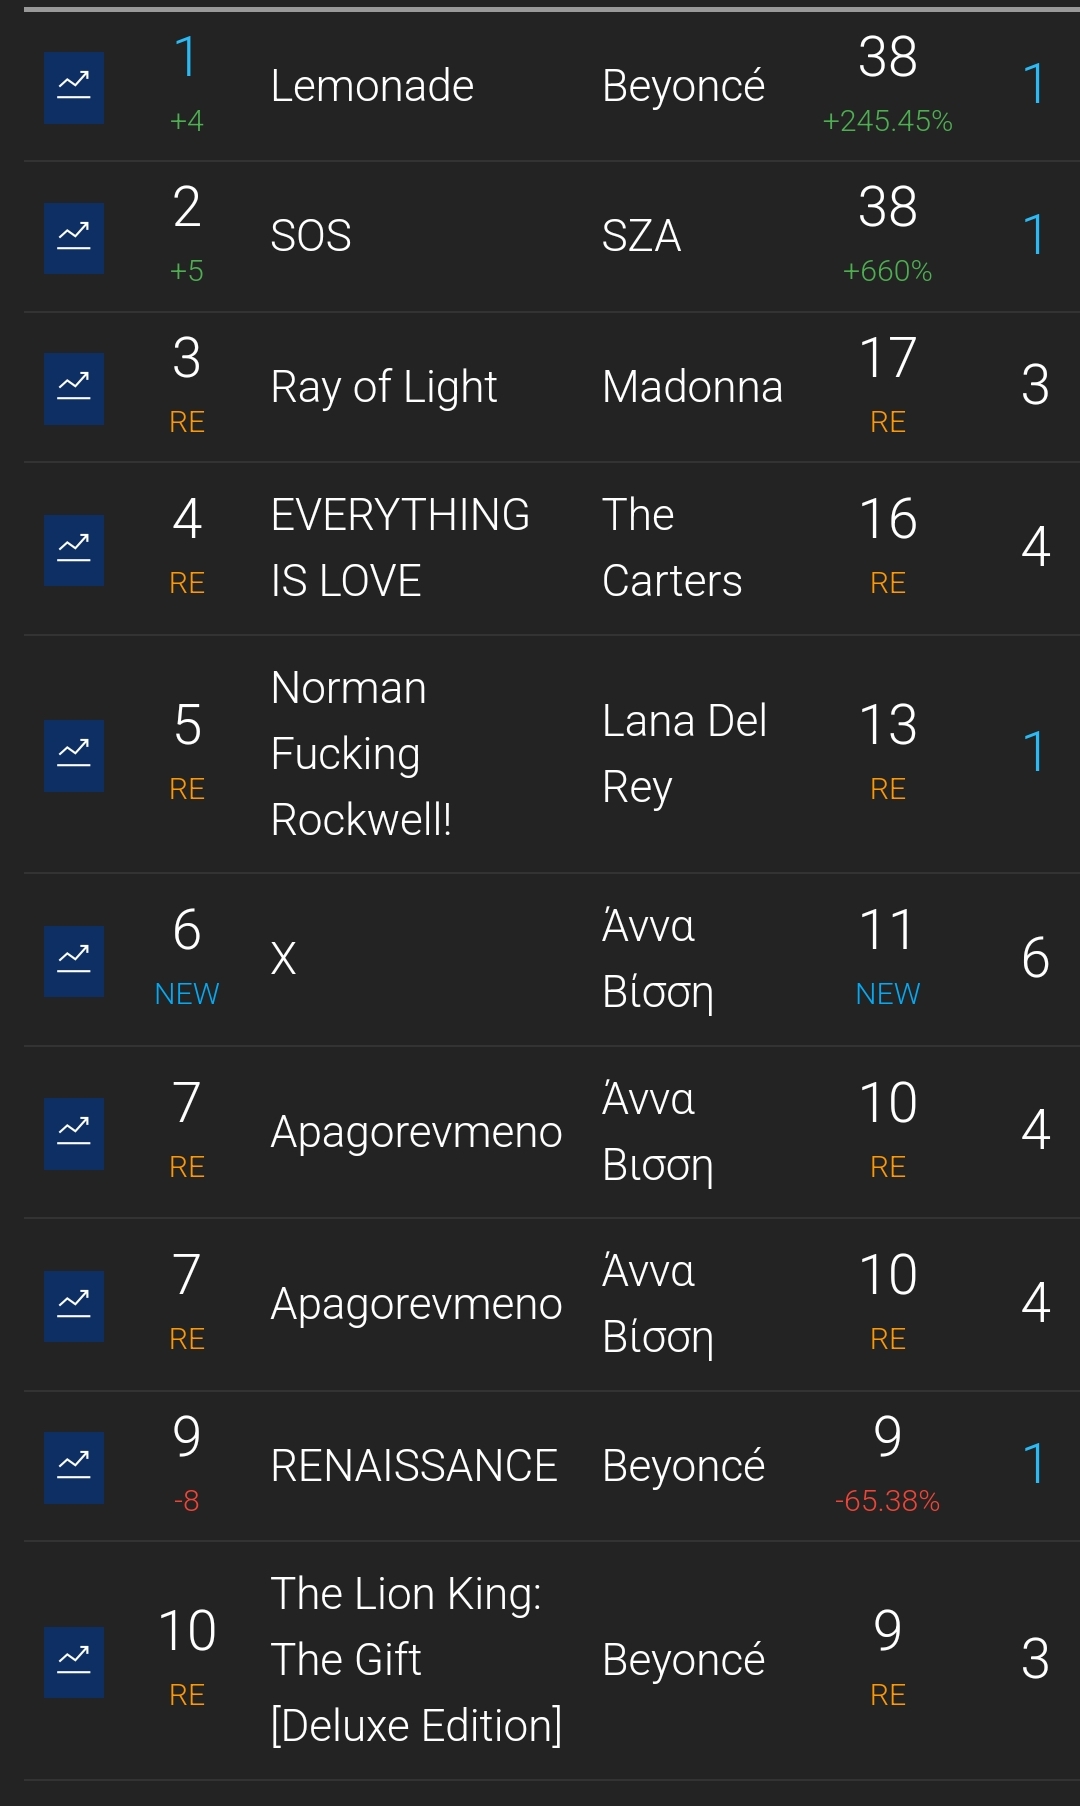Screen dimensions: 1080x1806
Task: Open trend icon for Norman Fucking Rockwell!
Action: [74, 756]
